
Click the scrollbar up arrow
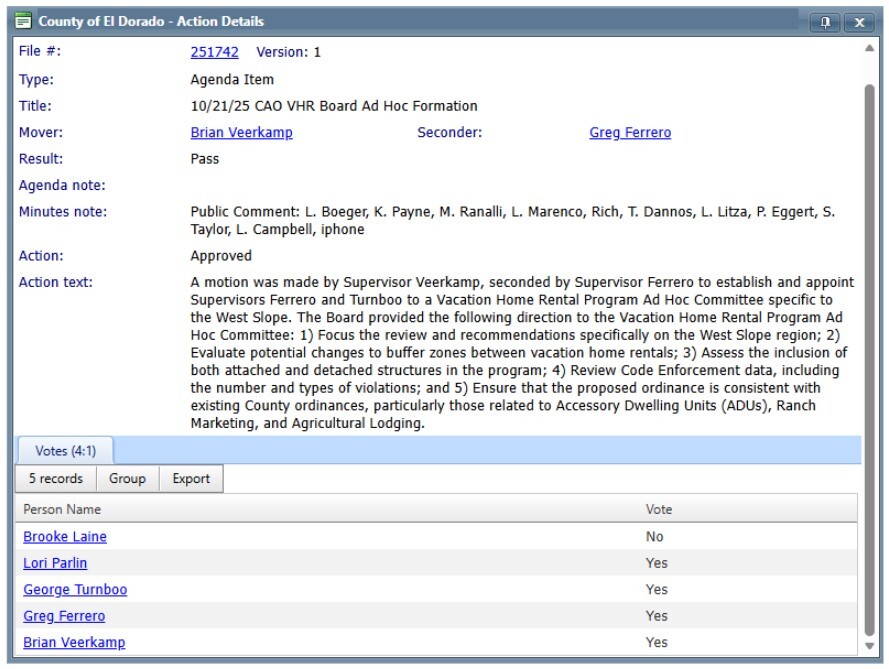[869, 48]
